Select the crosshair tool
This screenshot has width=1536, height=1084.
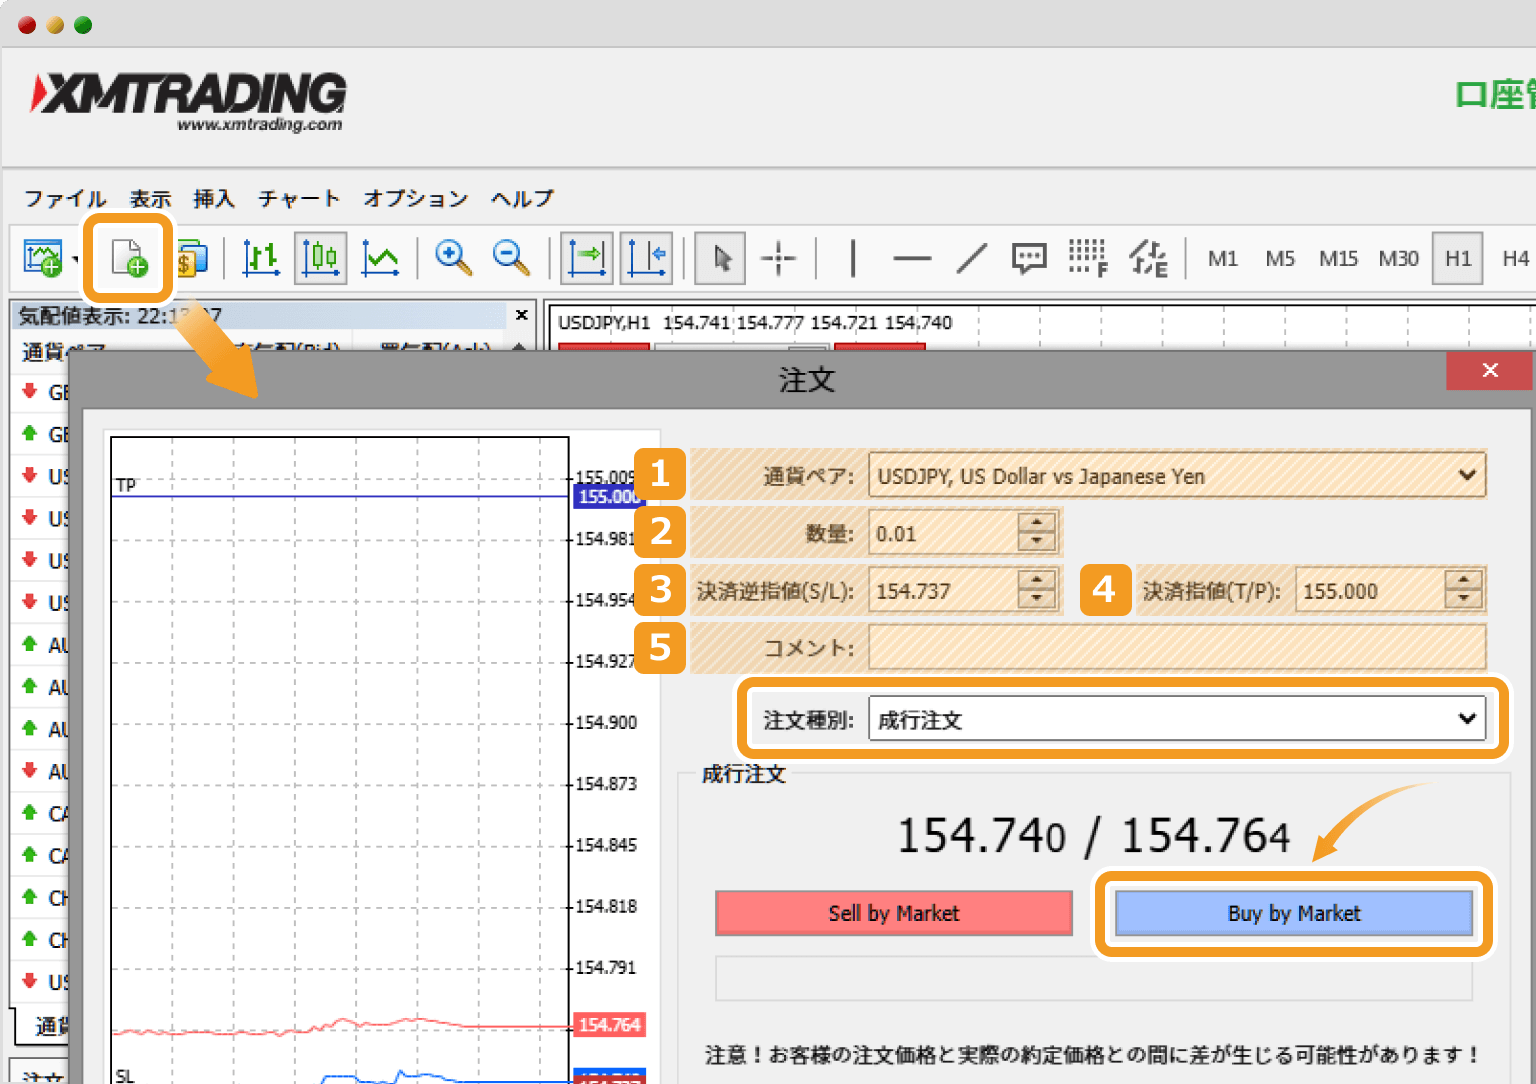point(778,258)
